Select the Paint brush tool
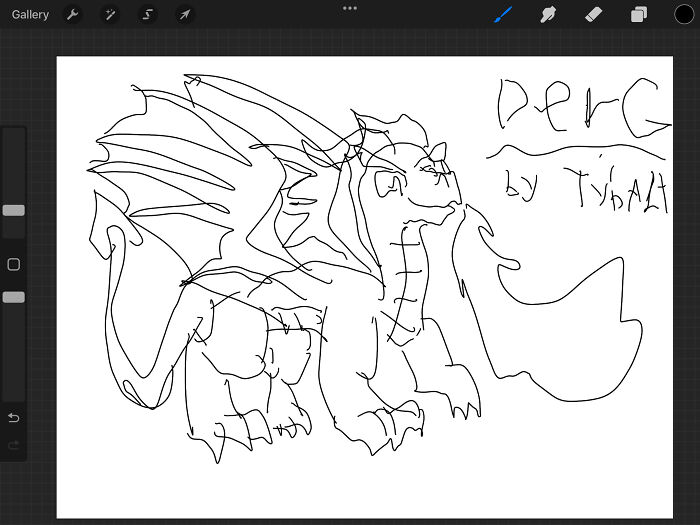This screenshot has height=525, width=700. 504,15
